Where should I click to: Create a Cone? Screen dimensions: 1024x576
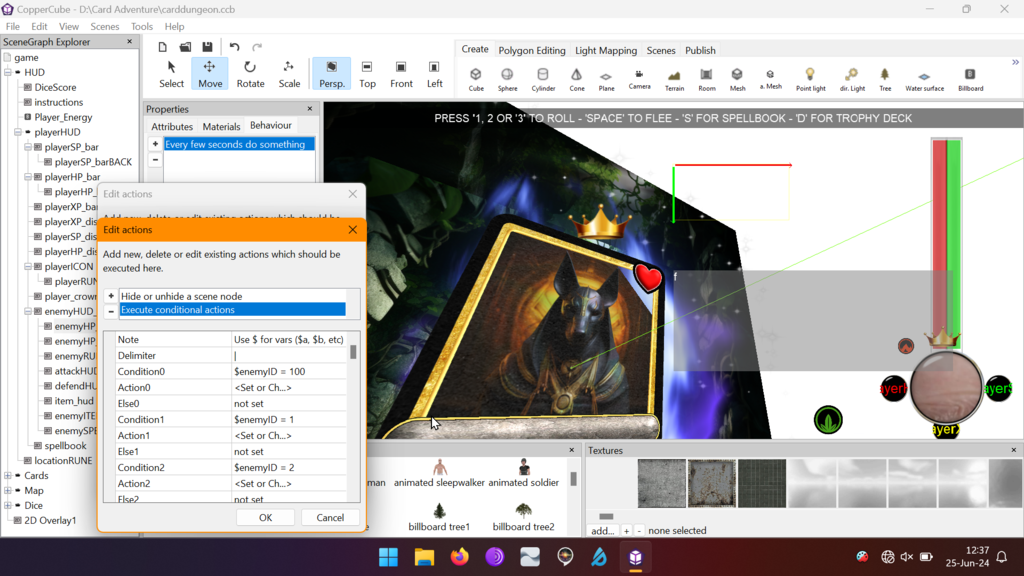(x=577, y=79)
